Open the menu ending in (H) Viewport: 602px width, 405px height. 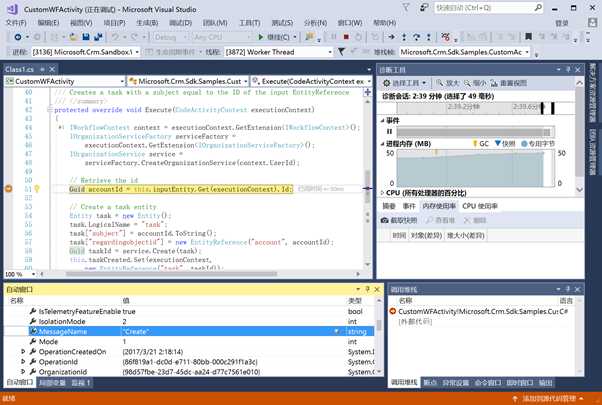[x=384, y=23]
